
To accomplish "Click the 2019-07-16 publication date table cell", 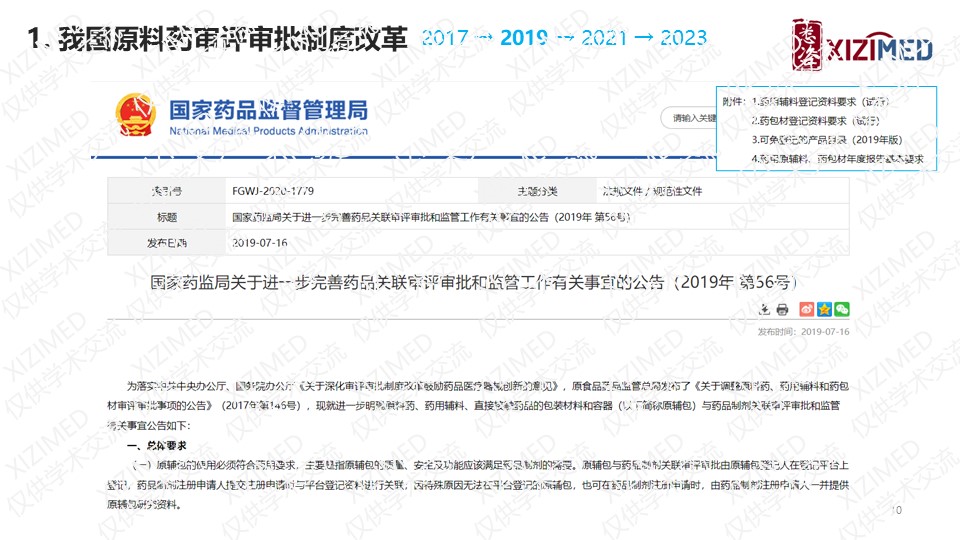I will [x=258, y=242].
